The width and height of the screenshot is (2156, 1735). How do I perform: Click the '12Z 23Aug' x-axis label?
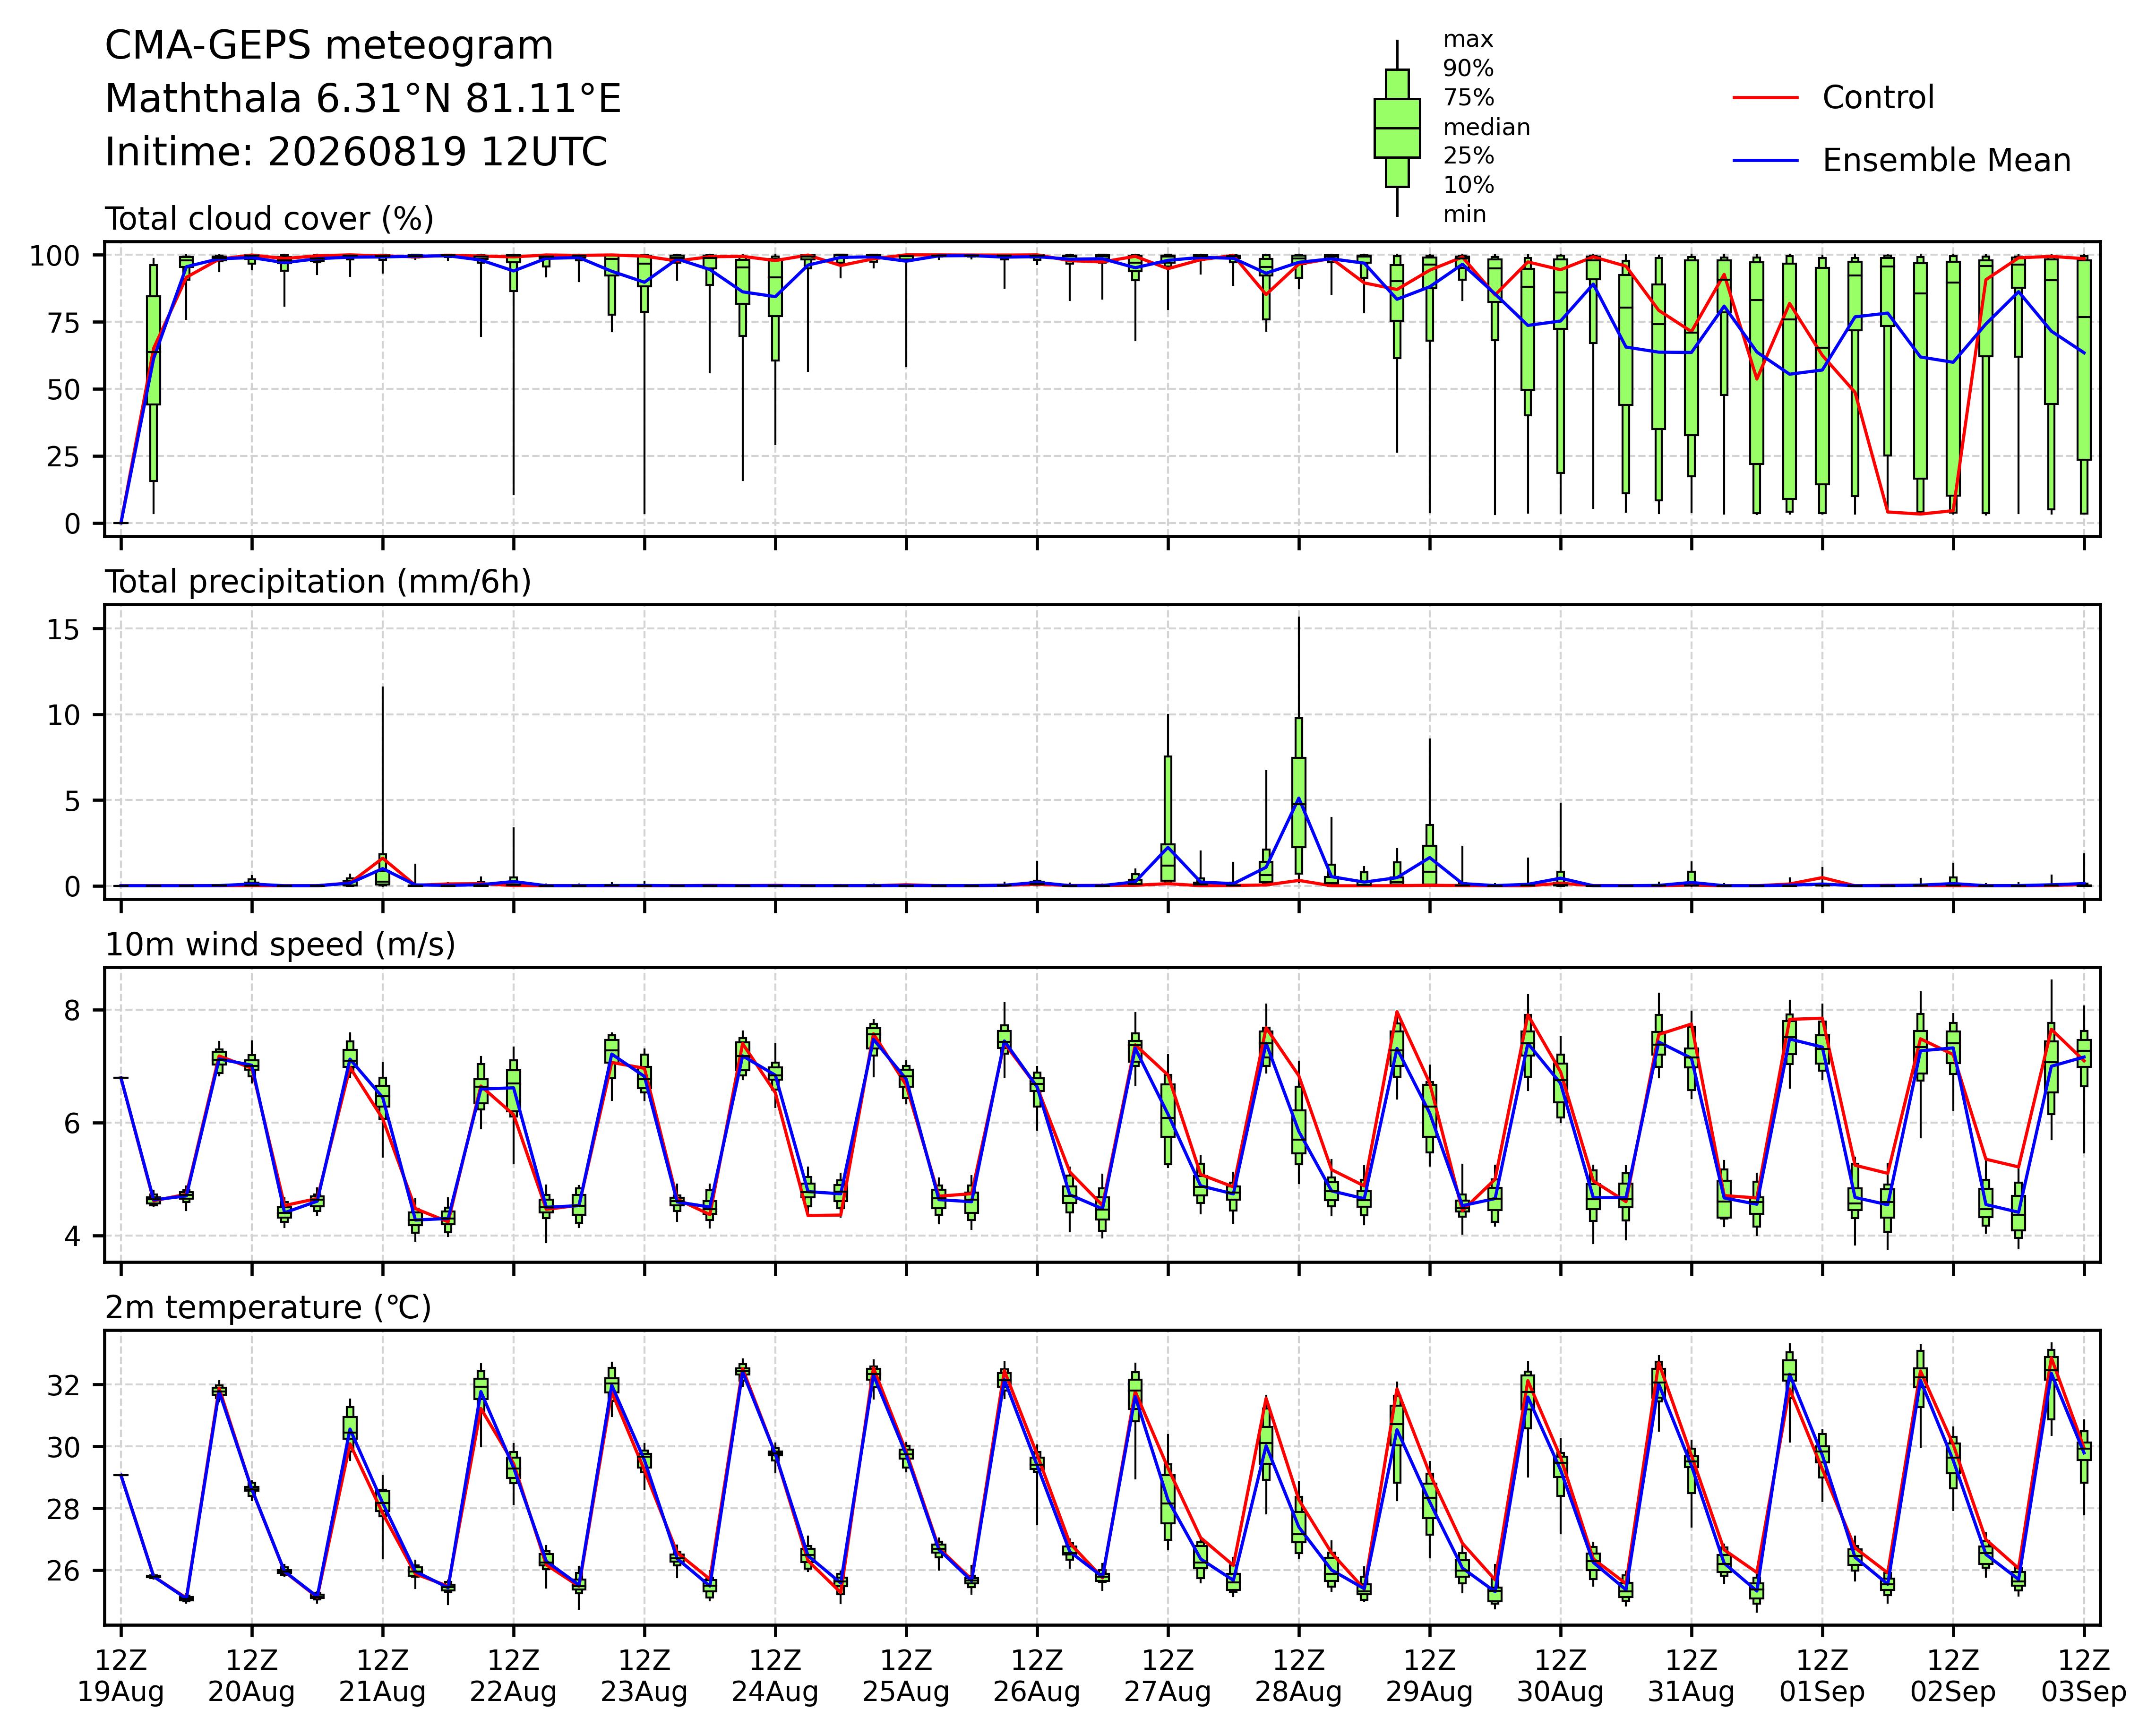[644, 1677]
